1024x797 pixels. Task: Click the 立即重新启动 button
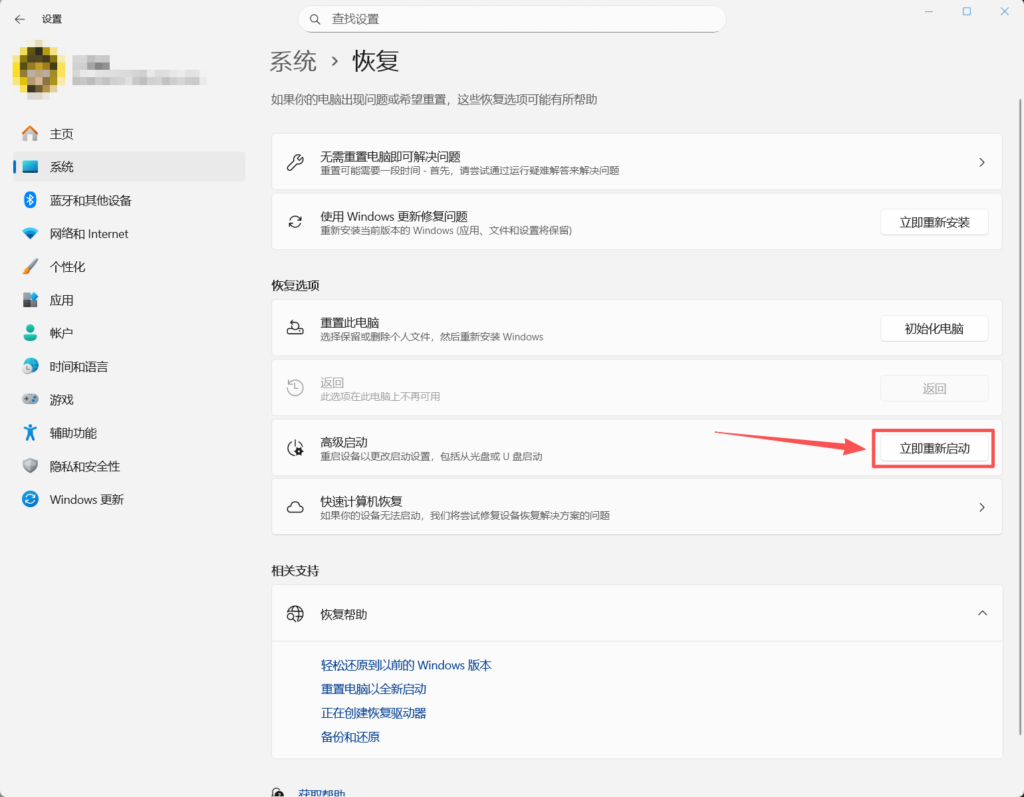[934, 449]
